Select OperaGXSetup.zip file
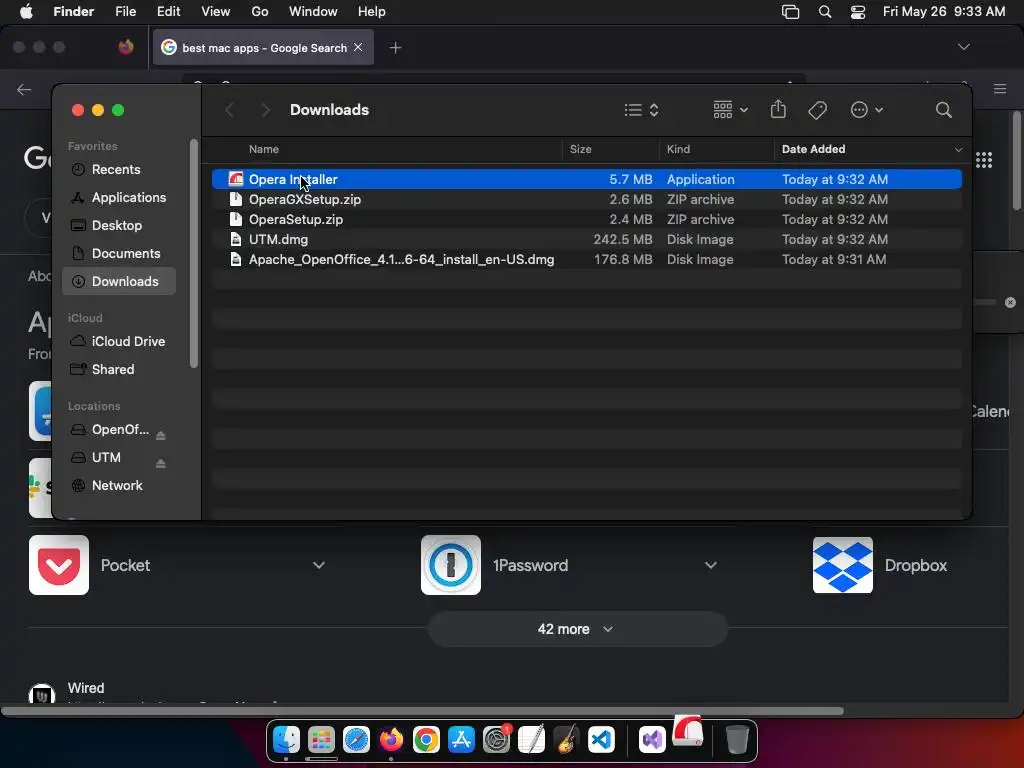Viewport: 1024px width, 768px height. (x=586, y=199)
